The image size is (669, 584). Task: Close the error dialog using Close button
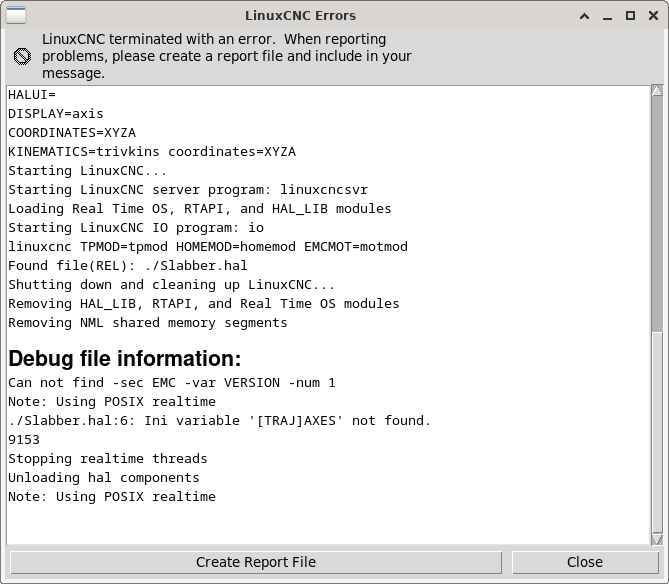[585, 562]
